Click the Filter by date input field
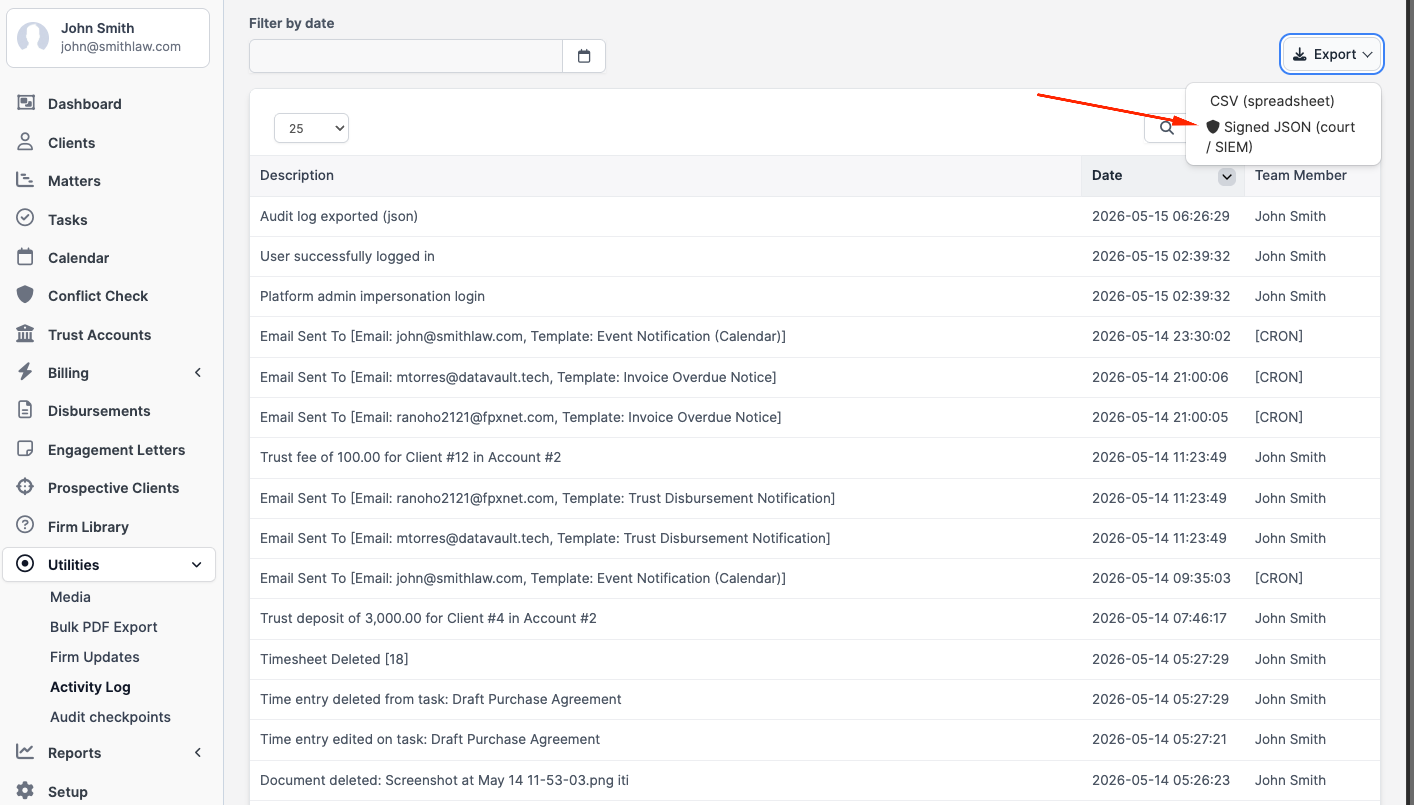 [406, 56]
